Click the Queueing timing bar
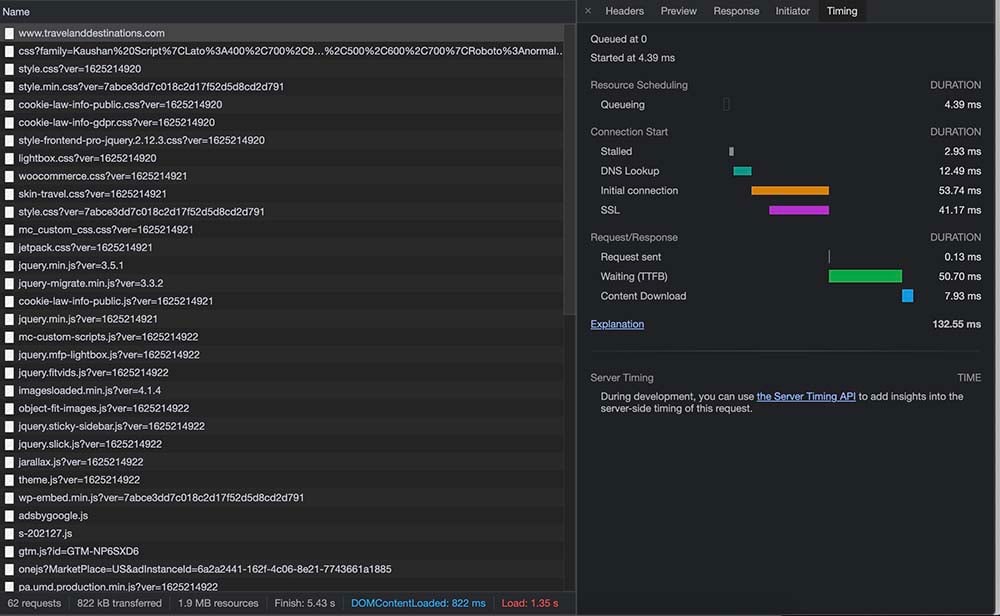This screenshot has height=616, width=1000. pyautogui.click(x=726, y=104)
